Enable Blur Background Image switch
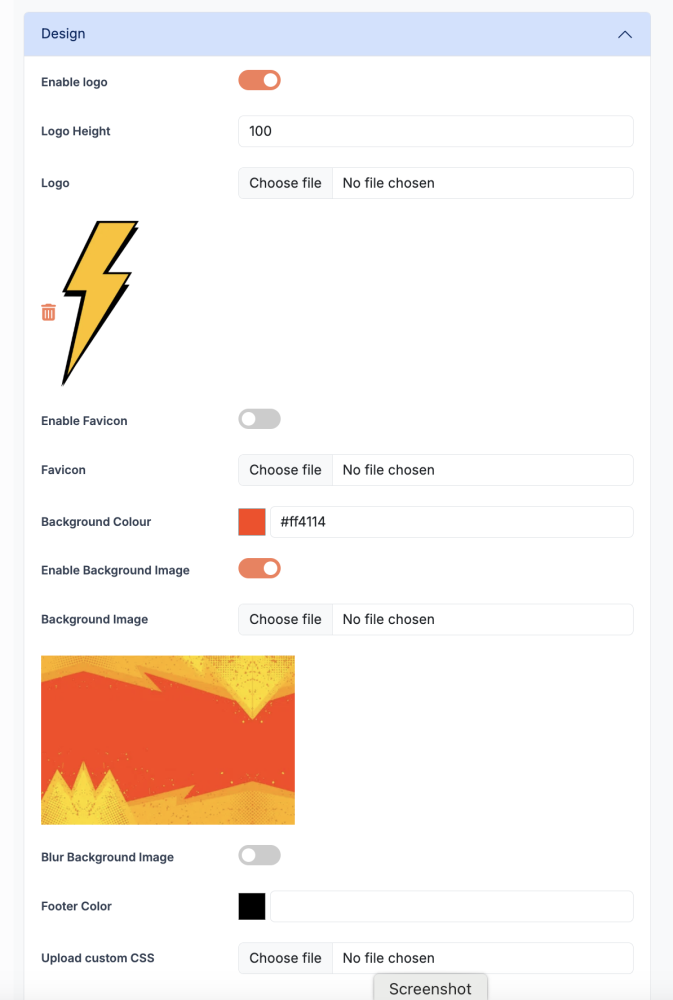Viewport: 673px width, 1000px height. click(259, 855)
